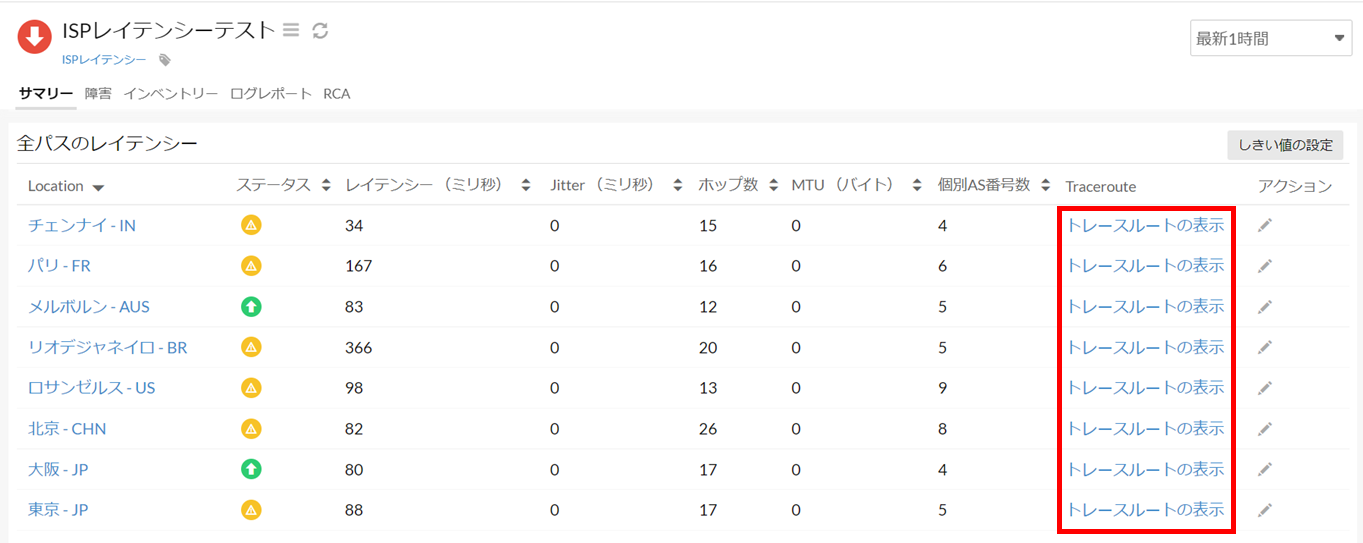Click the green up status icon for メルボルン
The image size is (1363, 543).
[251, 307]
